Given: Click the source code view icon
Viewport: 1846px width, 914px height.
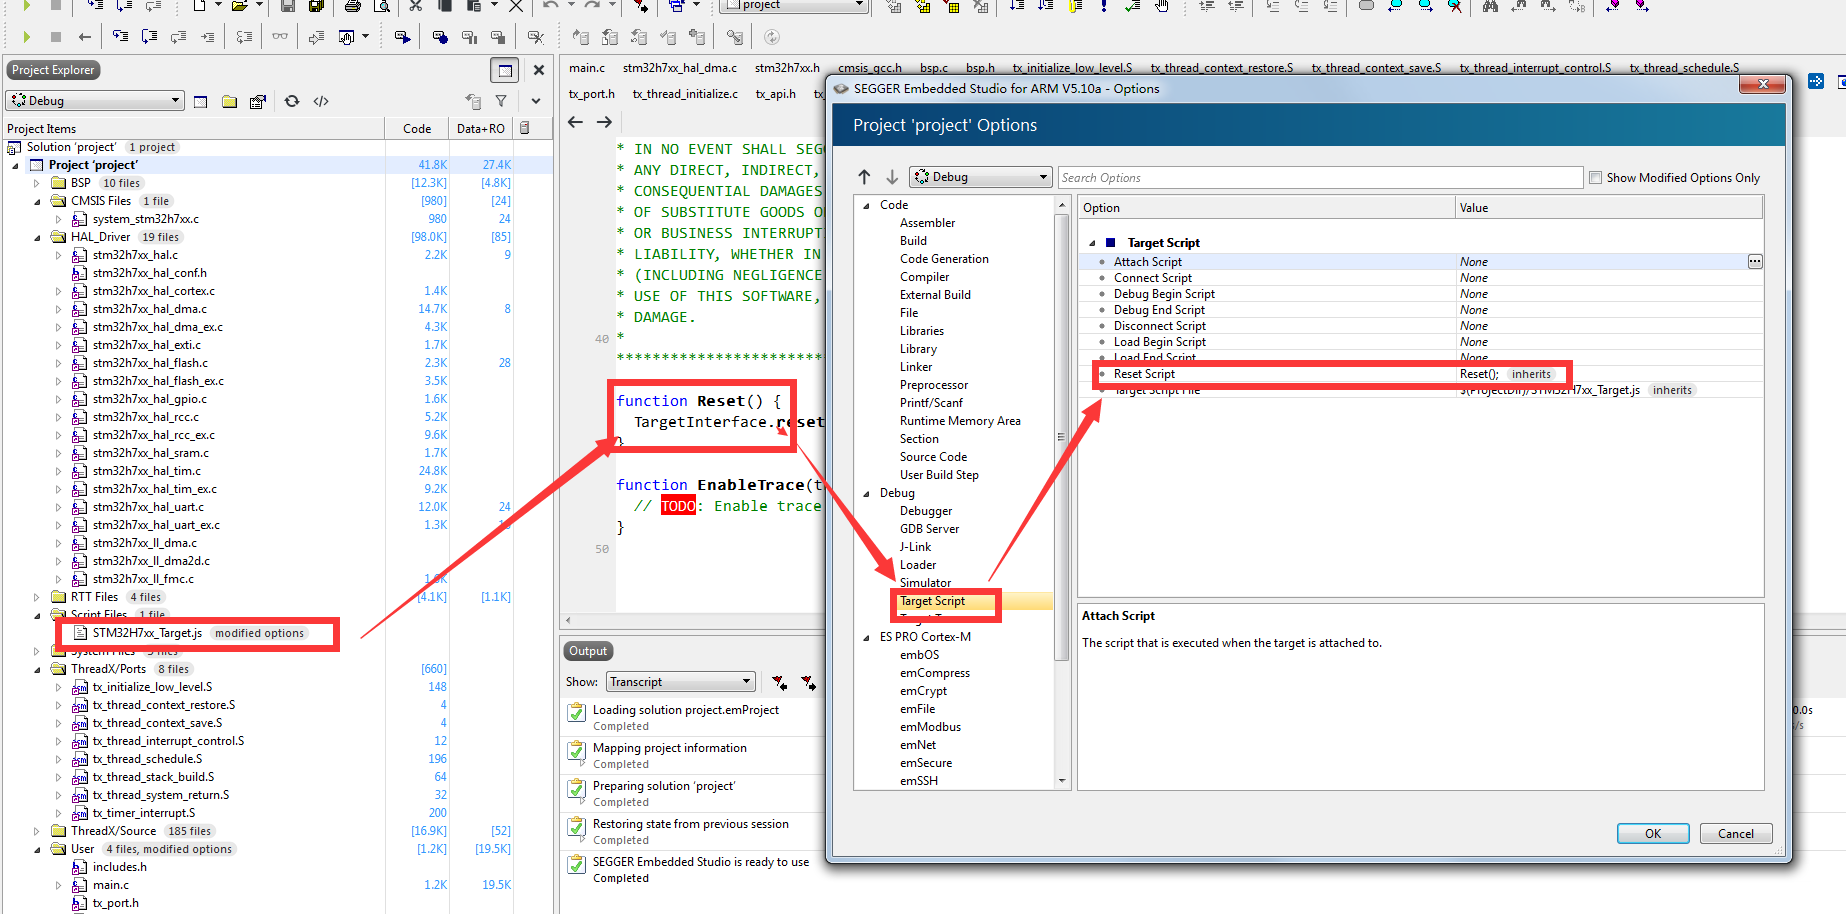Looking at the screenshot, I should pyautogui.click(x=321, y=101).
